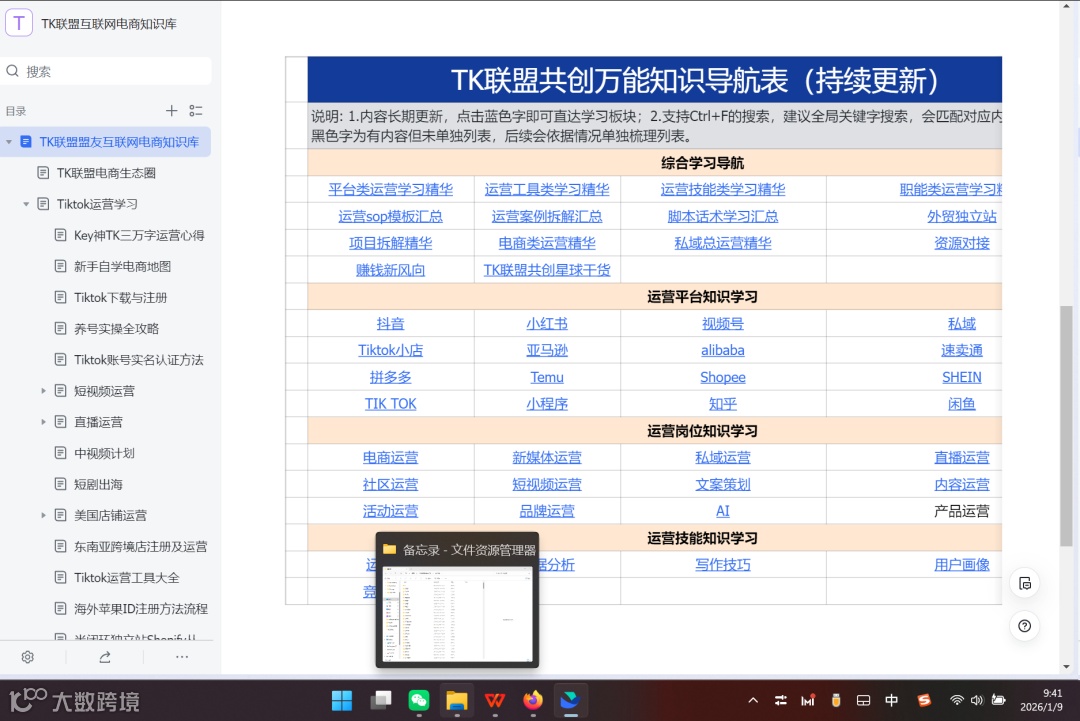Click the settings gear in the sidebar footer
Image resolution: width=1080 pixels, height=721 pixels.
click(x=28, y=657)
